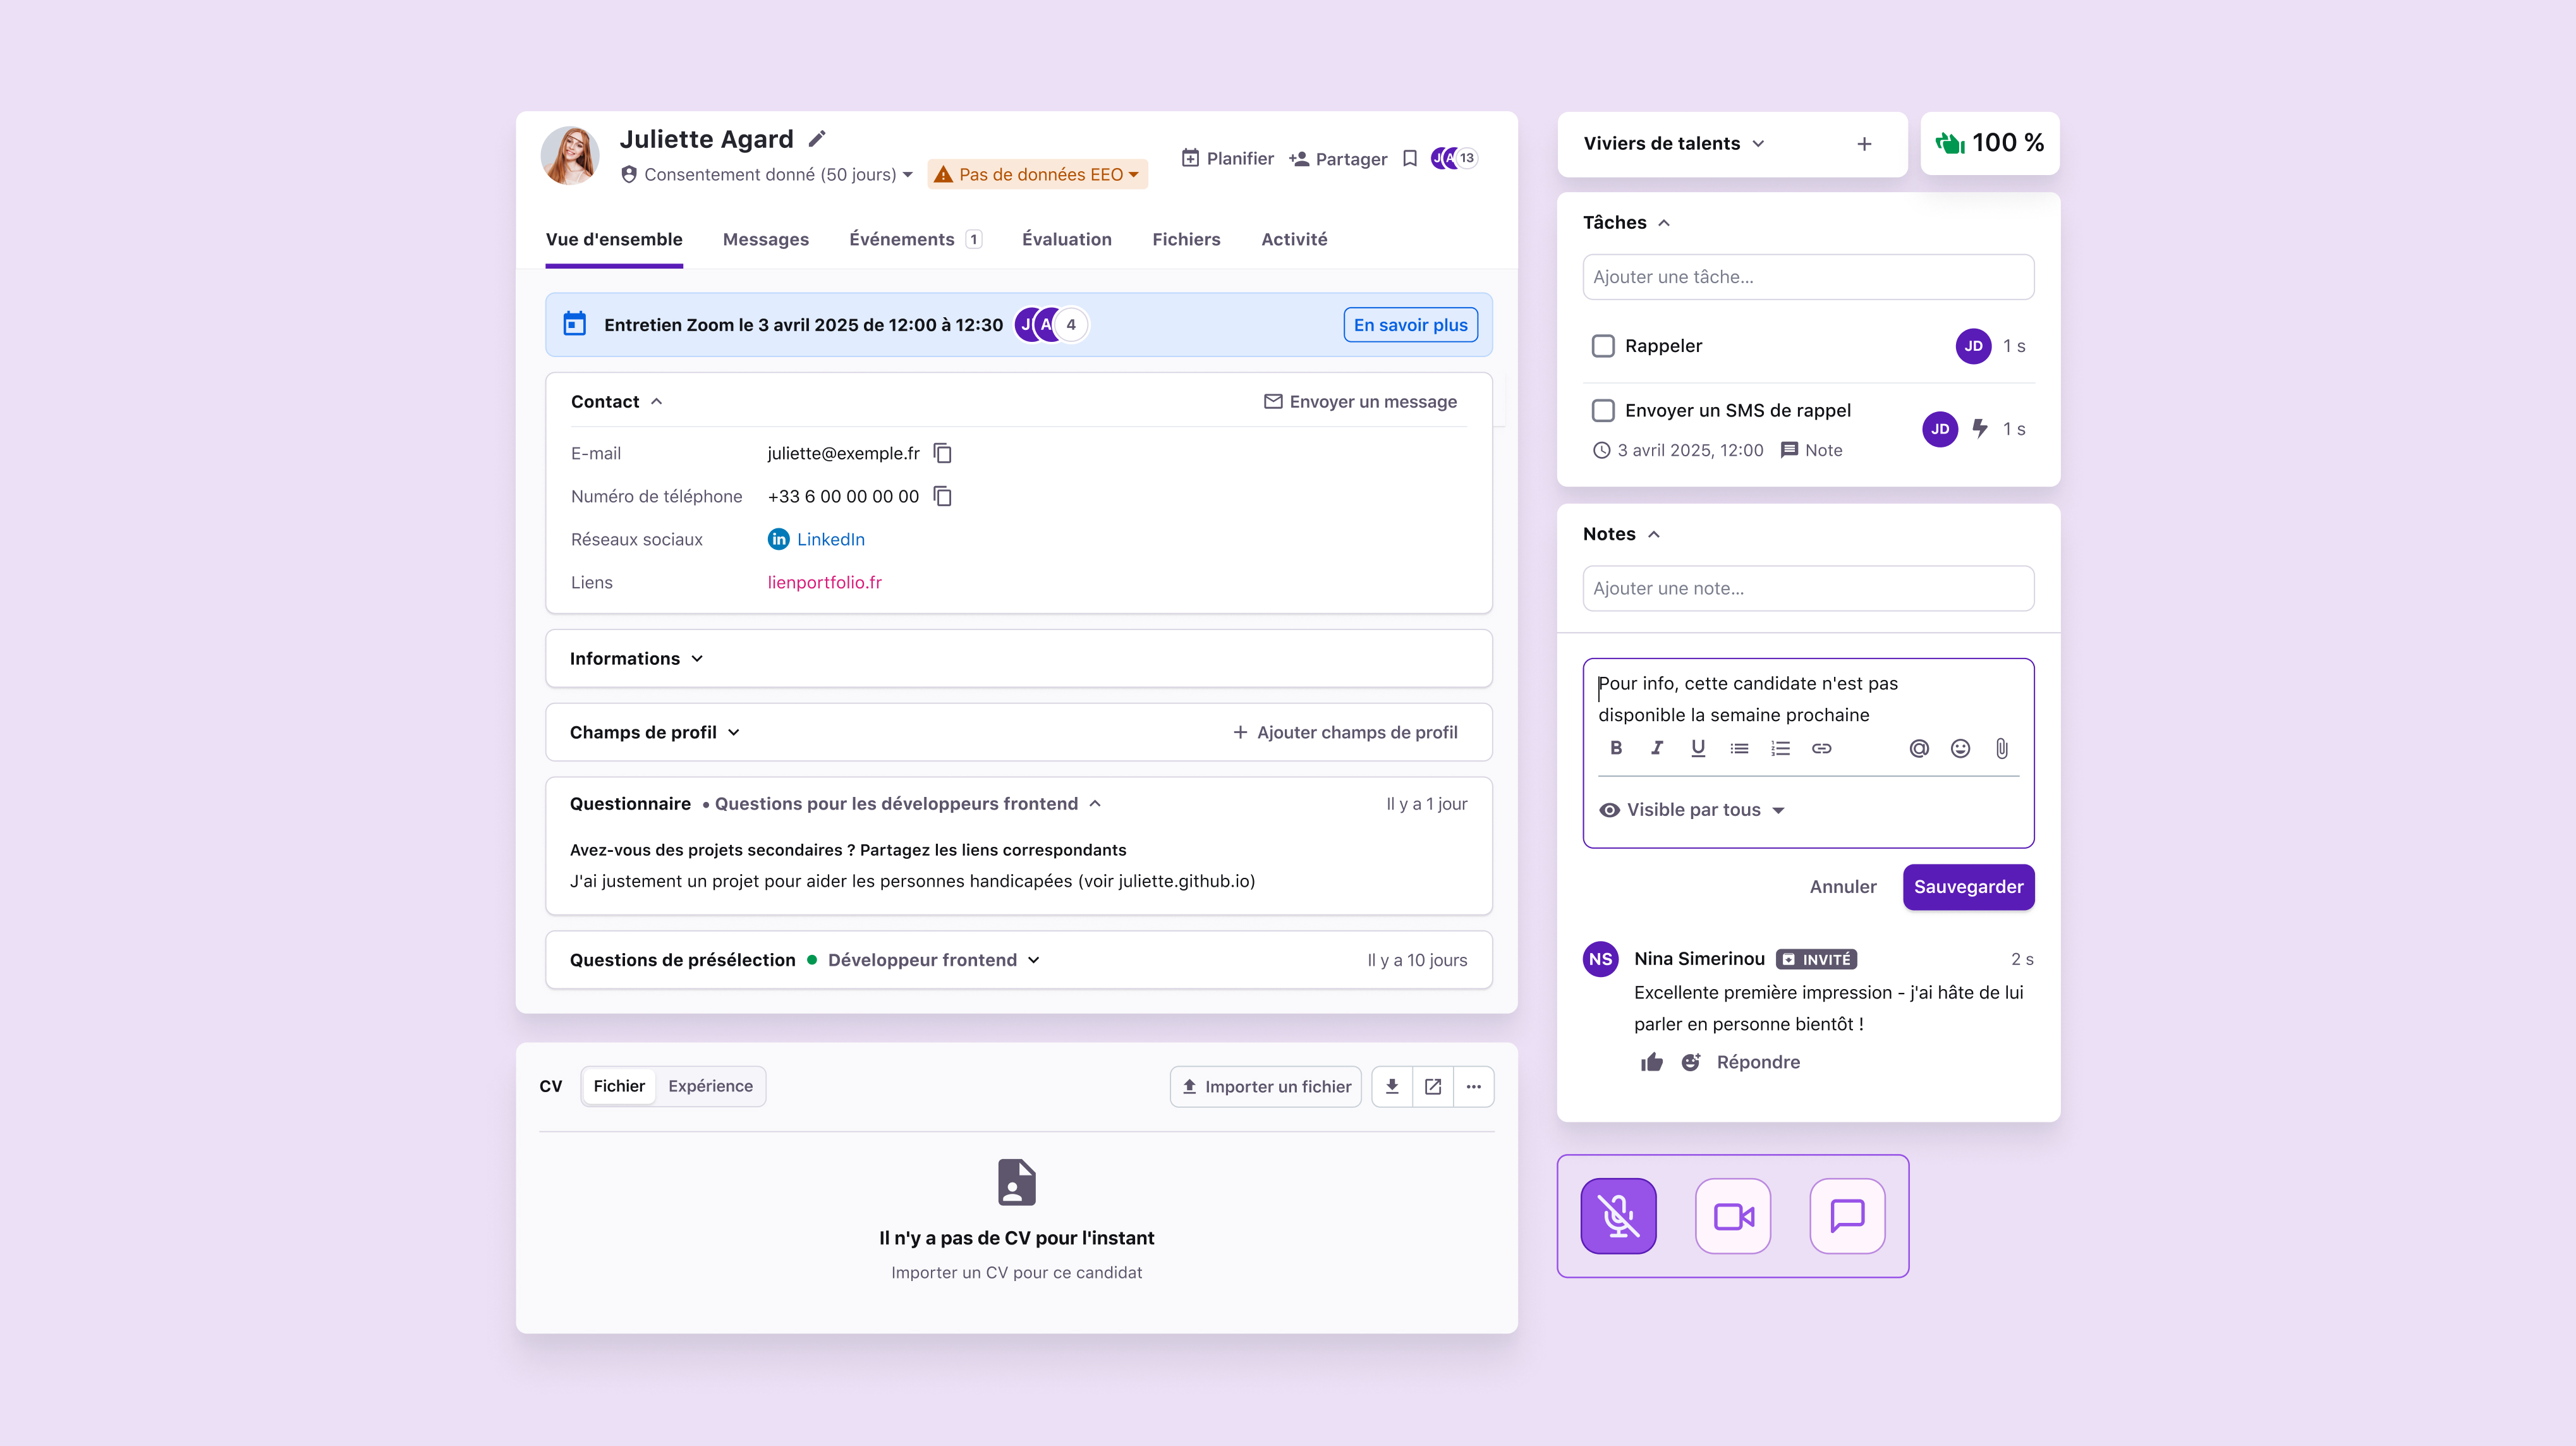Mention someone with the @ icon
2576x1446 pixels.
[1919, 748]
